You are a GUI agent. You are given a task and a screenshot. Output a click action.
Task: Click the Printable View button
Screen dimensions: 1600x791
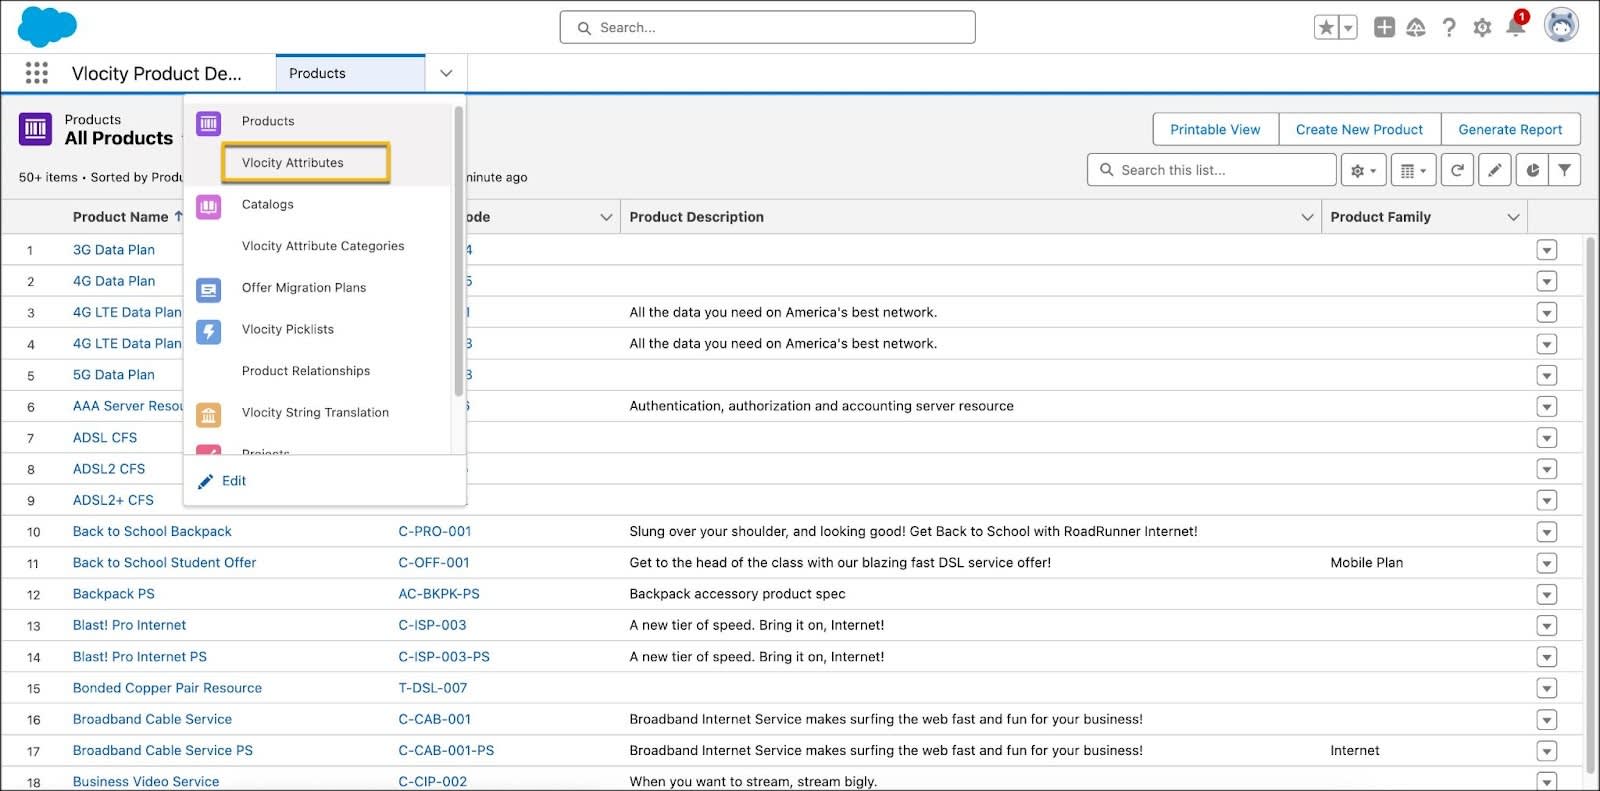(1215, 130)
